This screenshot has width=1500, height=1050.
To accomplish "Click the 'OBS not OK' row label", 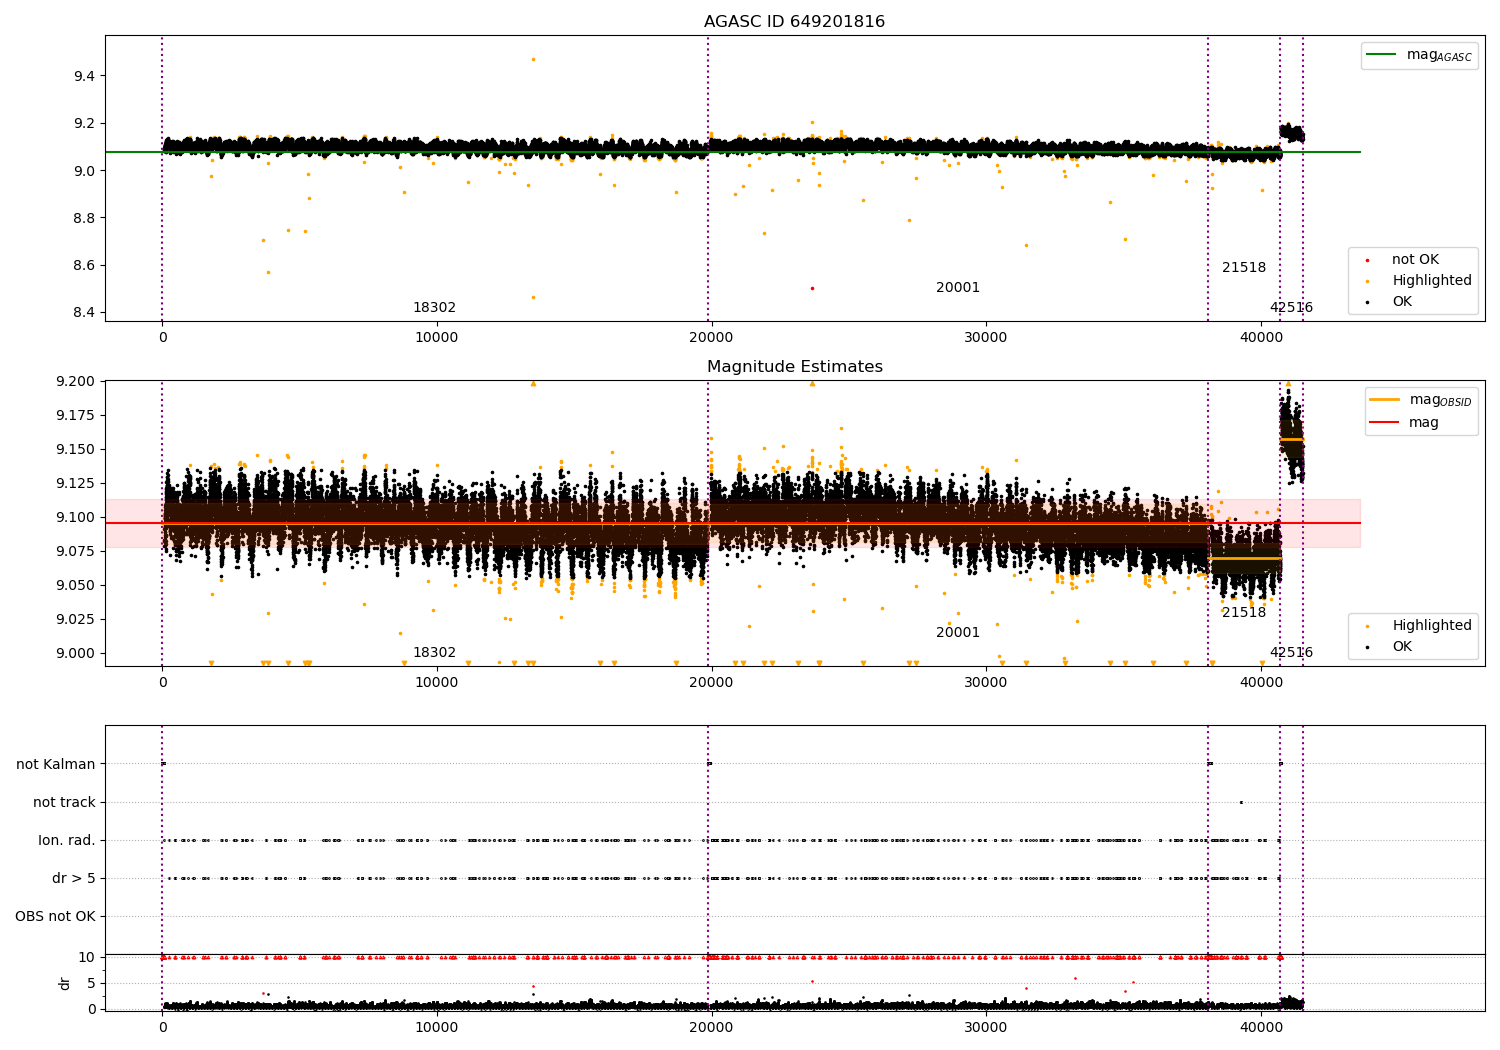I will click(x=55, y=917).
